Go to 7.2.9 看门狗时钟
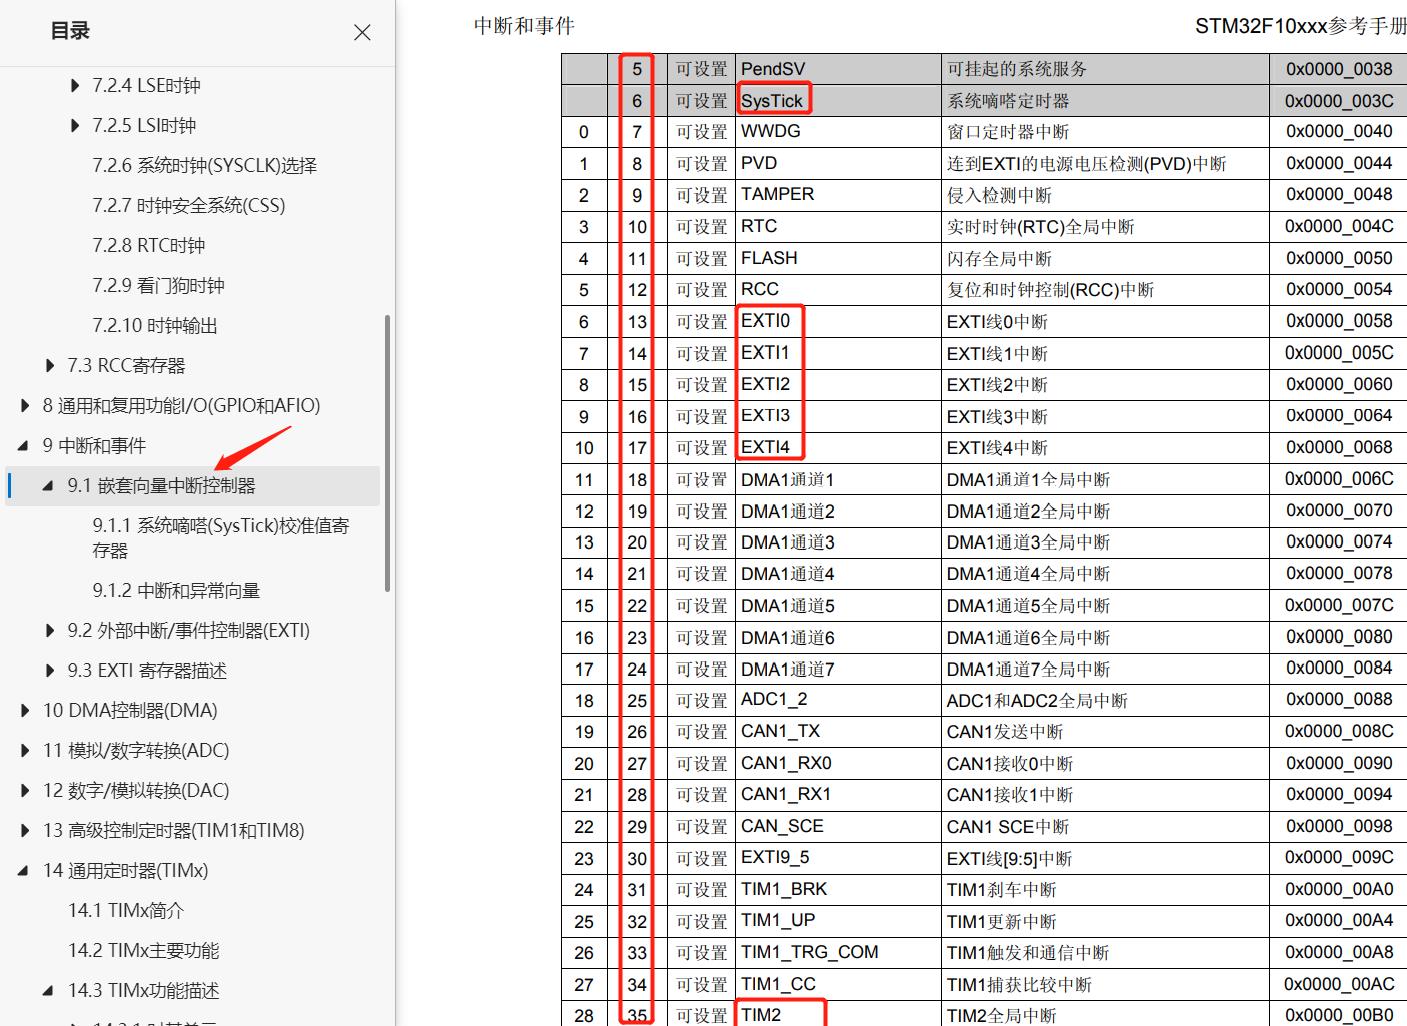The width and height of the screenshot is (1407, 1026). (x=158, y=286)
